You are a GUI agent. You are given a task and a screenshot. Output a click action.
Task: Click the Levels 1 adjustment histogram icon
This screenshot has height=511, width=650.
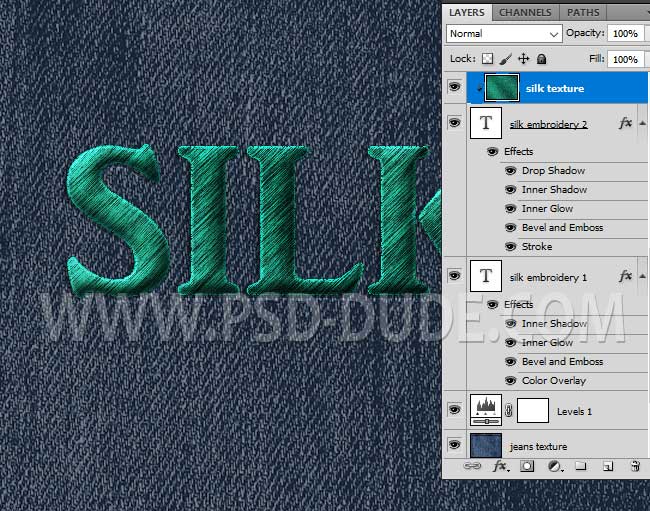486,410
